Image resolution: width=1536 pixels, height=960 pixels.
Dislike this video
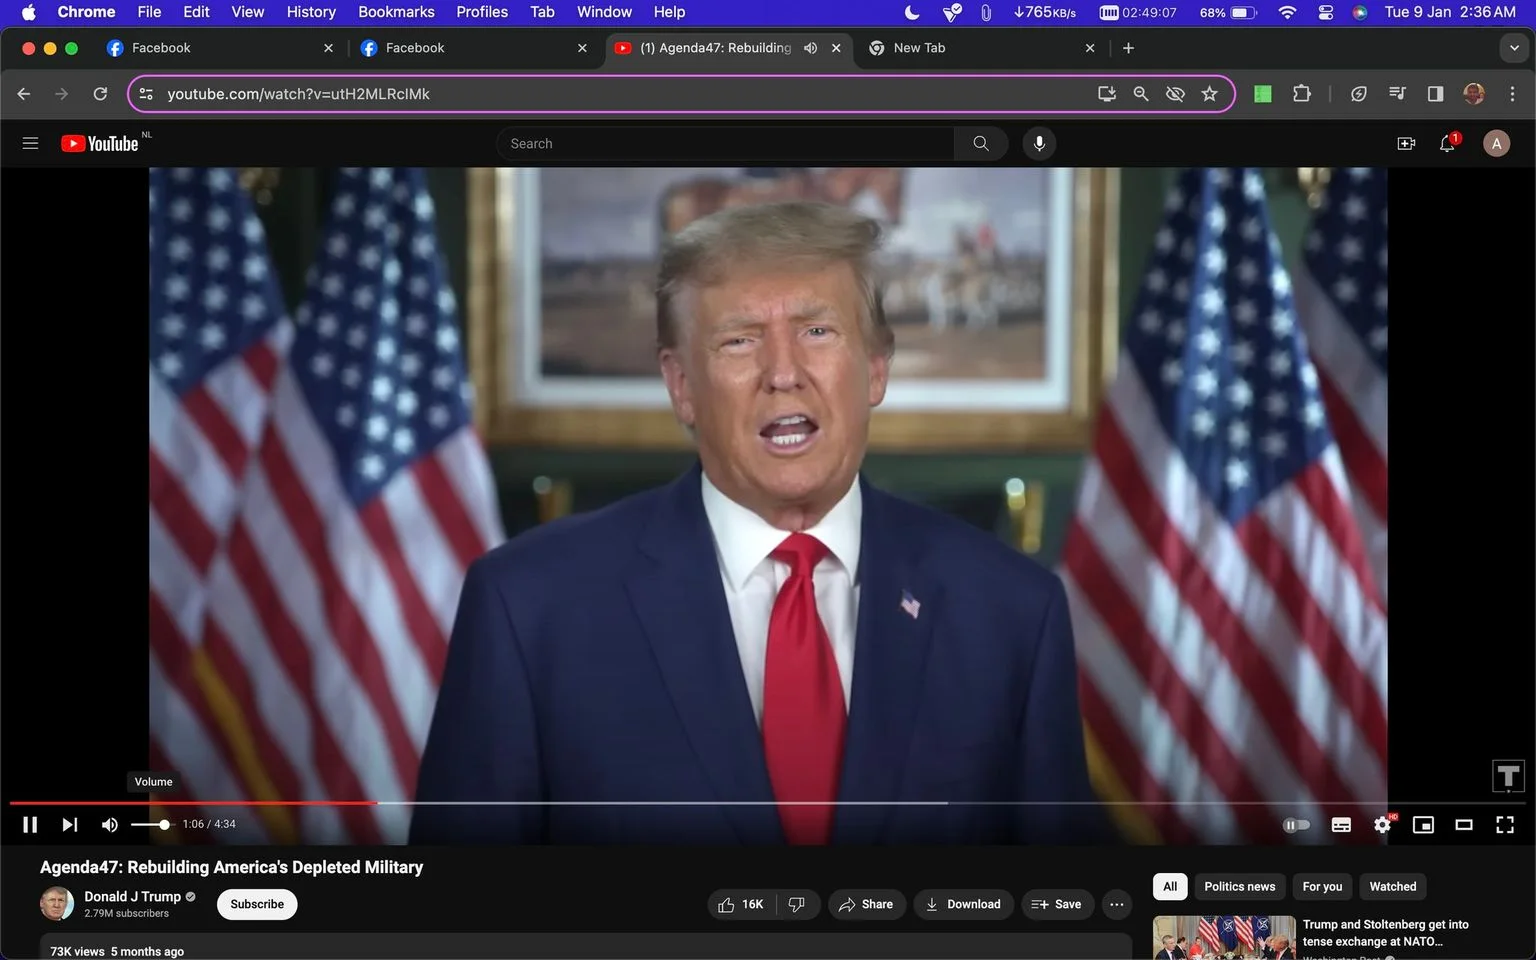pyautogui.click(x=797, y=904)
